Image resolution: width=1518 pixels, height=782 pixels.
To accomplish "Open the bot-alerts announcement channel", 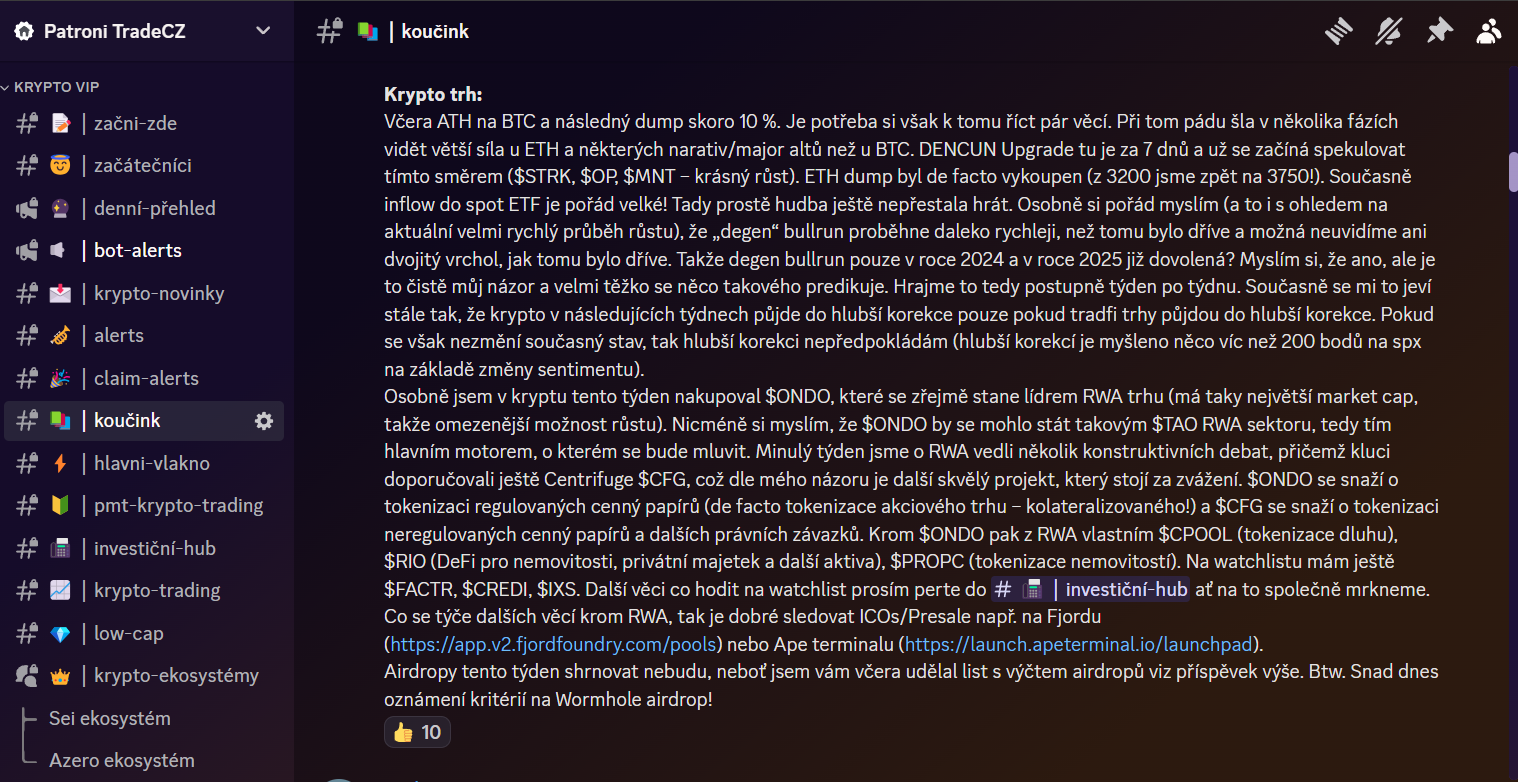I will coord(138,250).
